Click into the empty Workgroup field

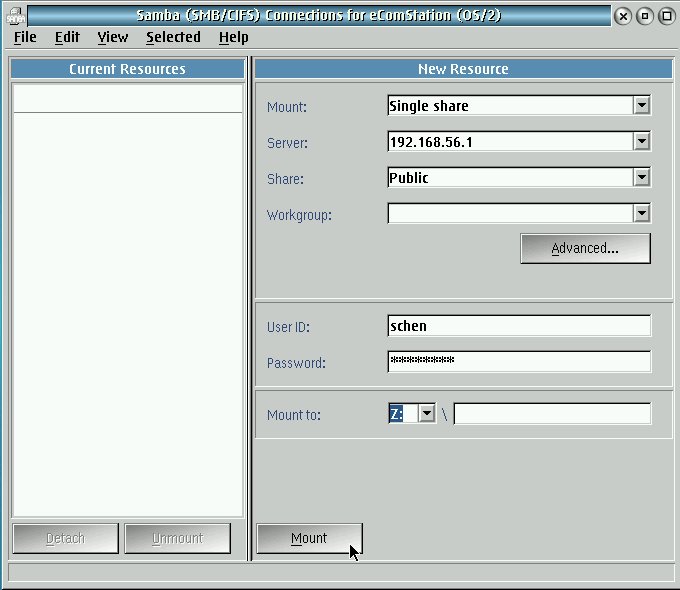tap(510, 213)
